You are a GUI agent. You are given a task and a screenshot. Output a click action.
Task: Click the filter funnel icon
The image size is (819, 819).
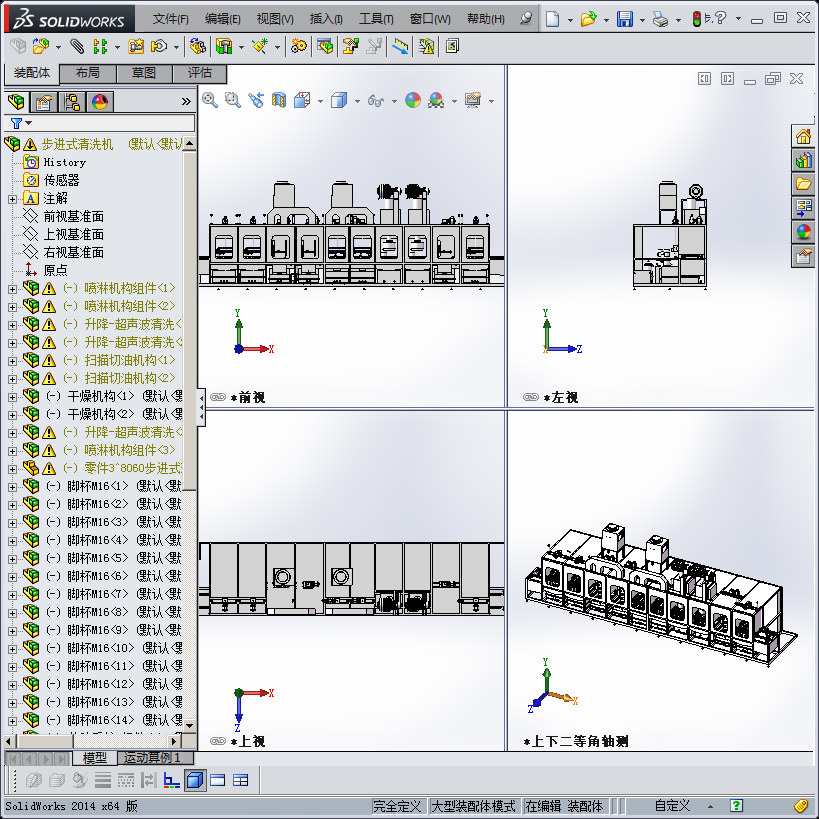tap(16, 123)
